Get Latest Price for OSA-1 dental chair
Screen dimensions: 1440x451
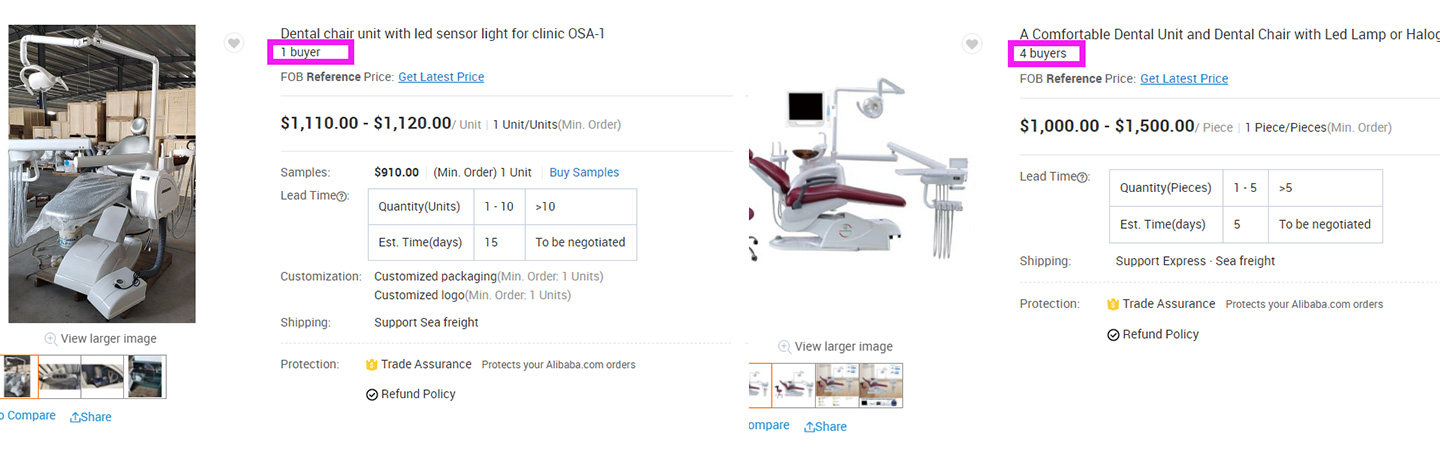pos(441,77)
